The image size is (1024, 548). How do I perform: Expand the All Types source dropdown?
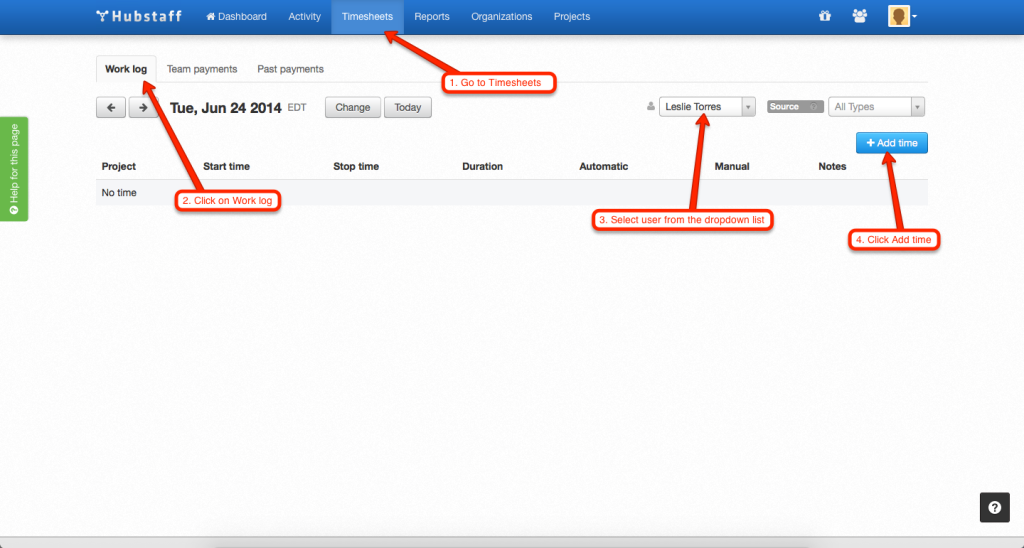pyautogui.click(x=876, y=106)
